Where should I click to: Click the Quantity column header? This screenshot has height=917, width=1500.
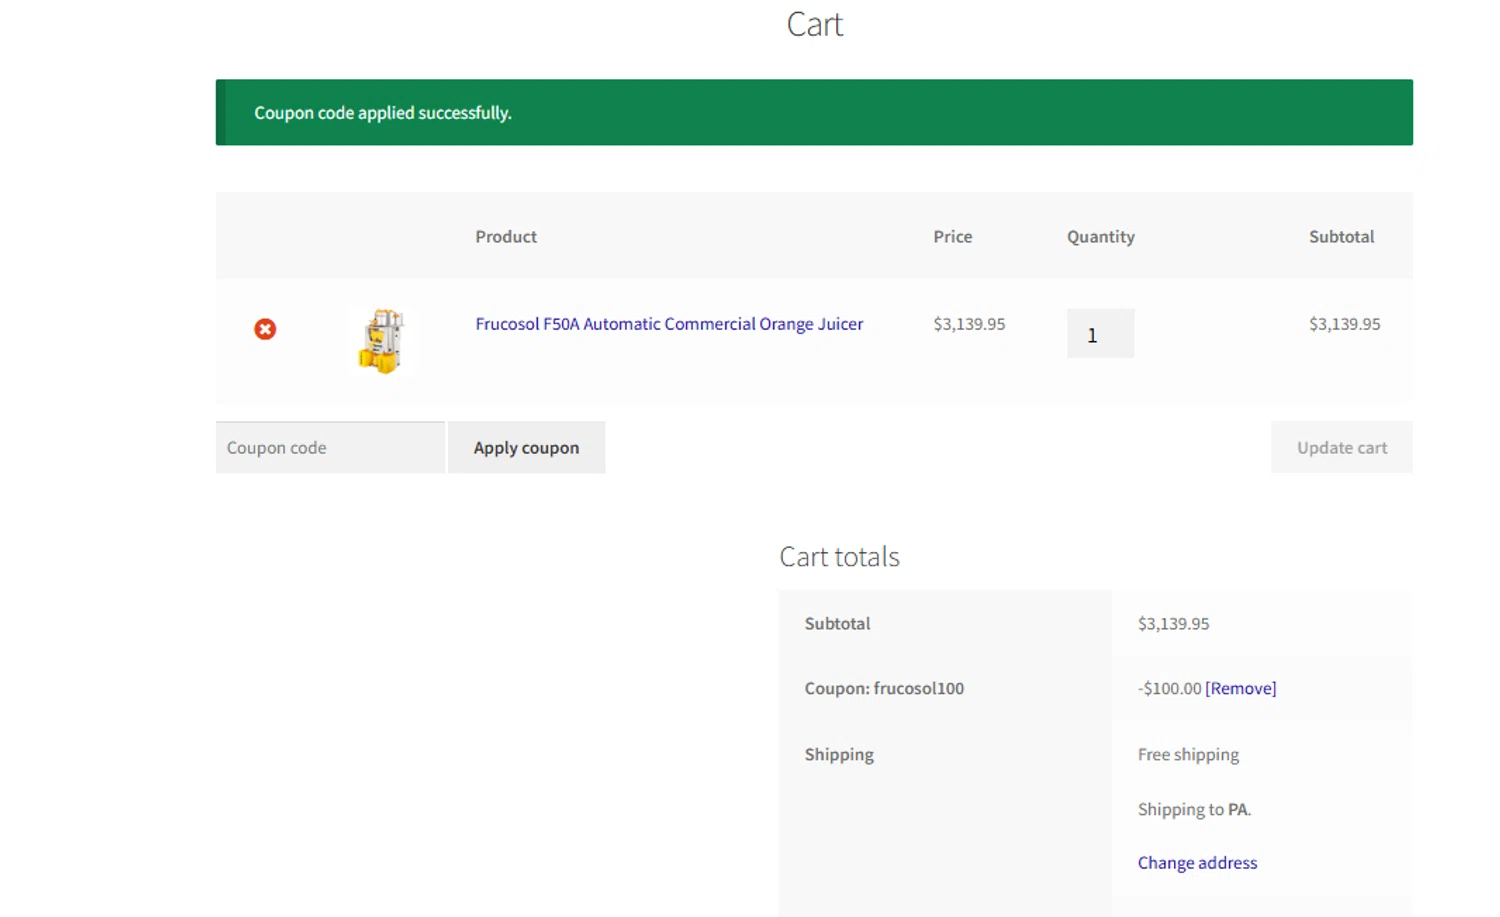(x=1101, y=237)
